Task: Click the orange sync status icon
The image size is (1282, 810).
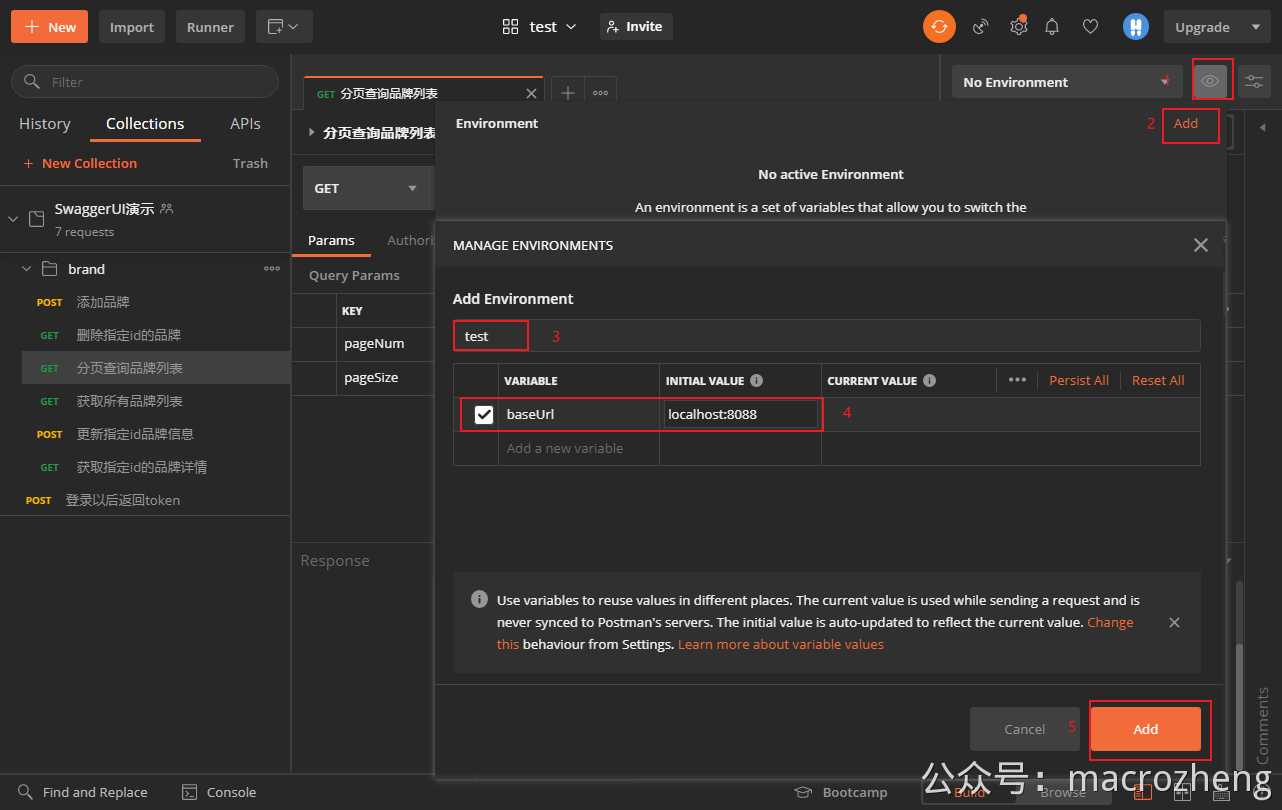Action: pyautogui.click(x=939, y=27)
